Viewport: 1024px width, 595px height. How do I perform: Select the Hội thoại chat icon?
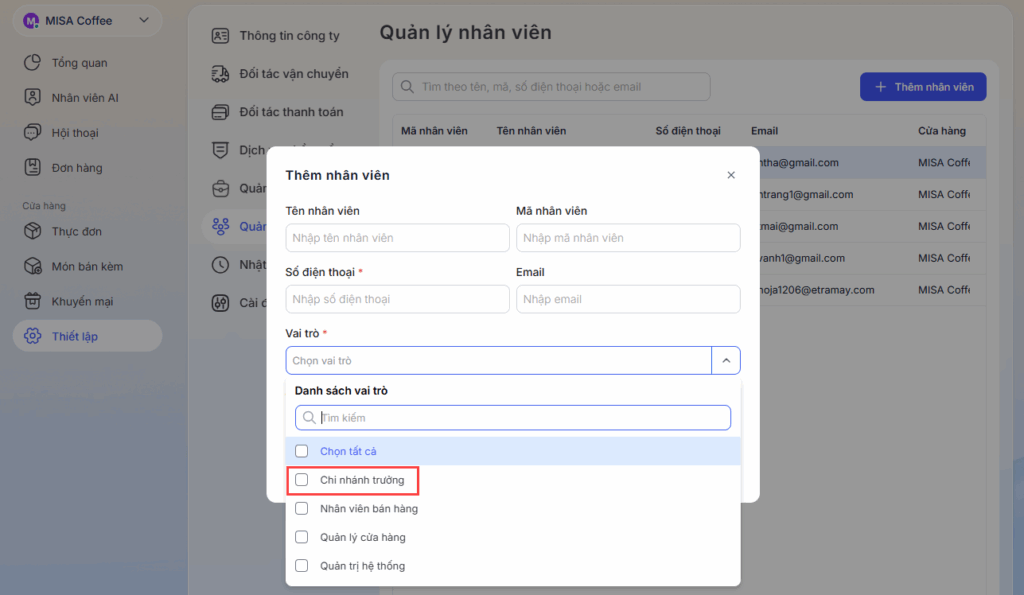[x=32, y=133]
